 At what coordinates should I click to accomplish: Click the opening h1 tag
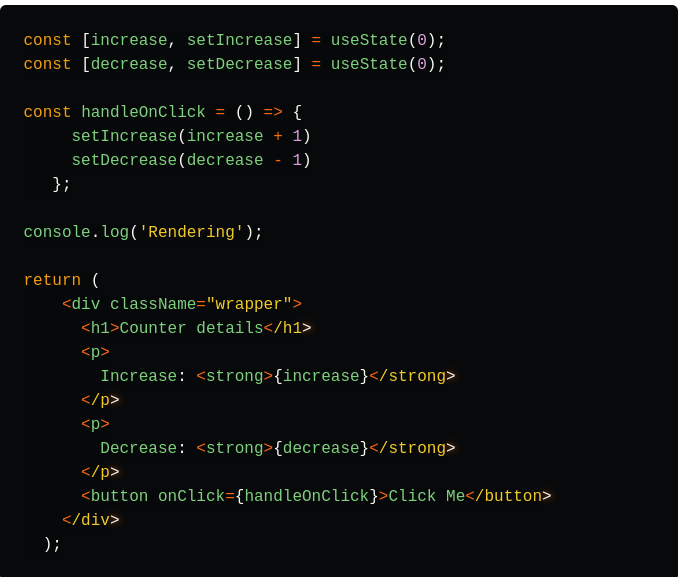100,328
